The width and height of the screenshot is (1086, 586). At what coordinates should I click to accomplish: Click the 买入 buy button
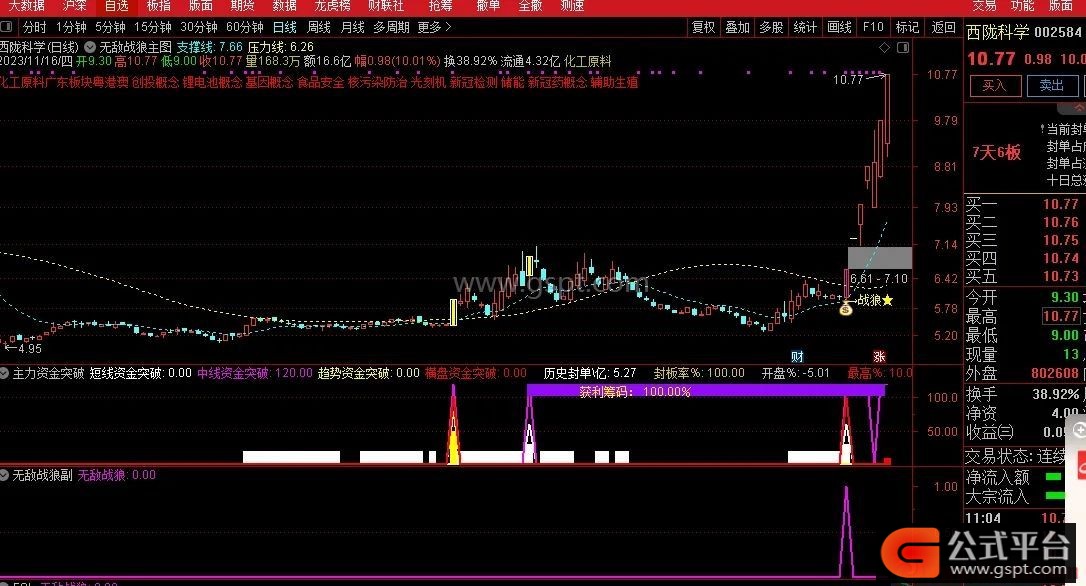pos(994,85)
